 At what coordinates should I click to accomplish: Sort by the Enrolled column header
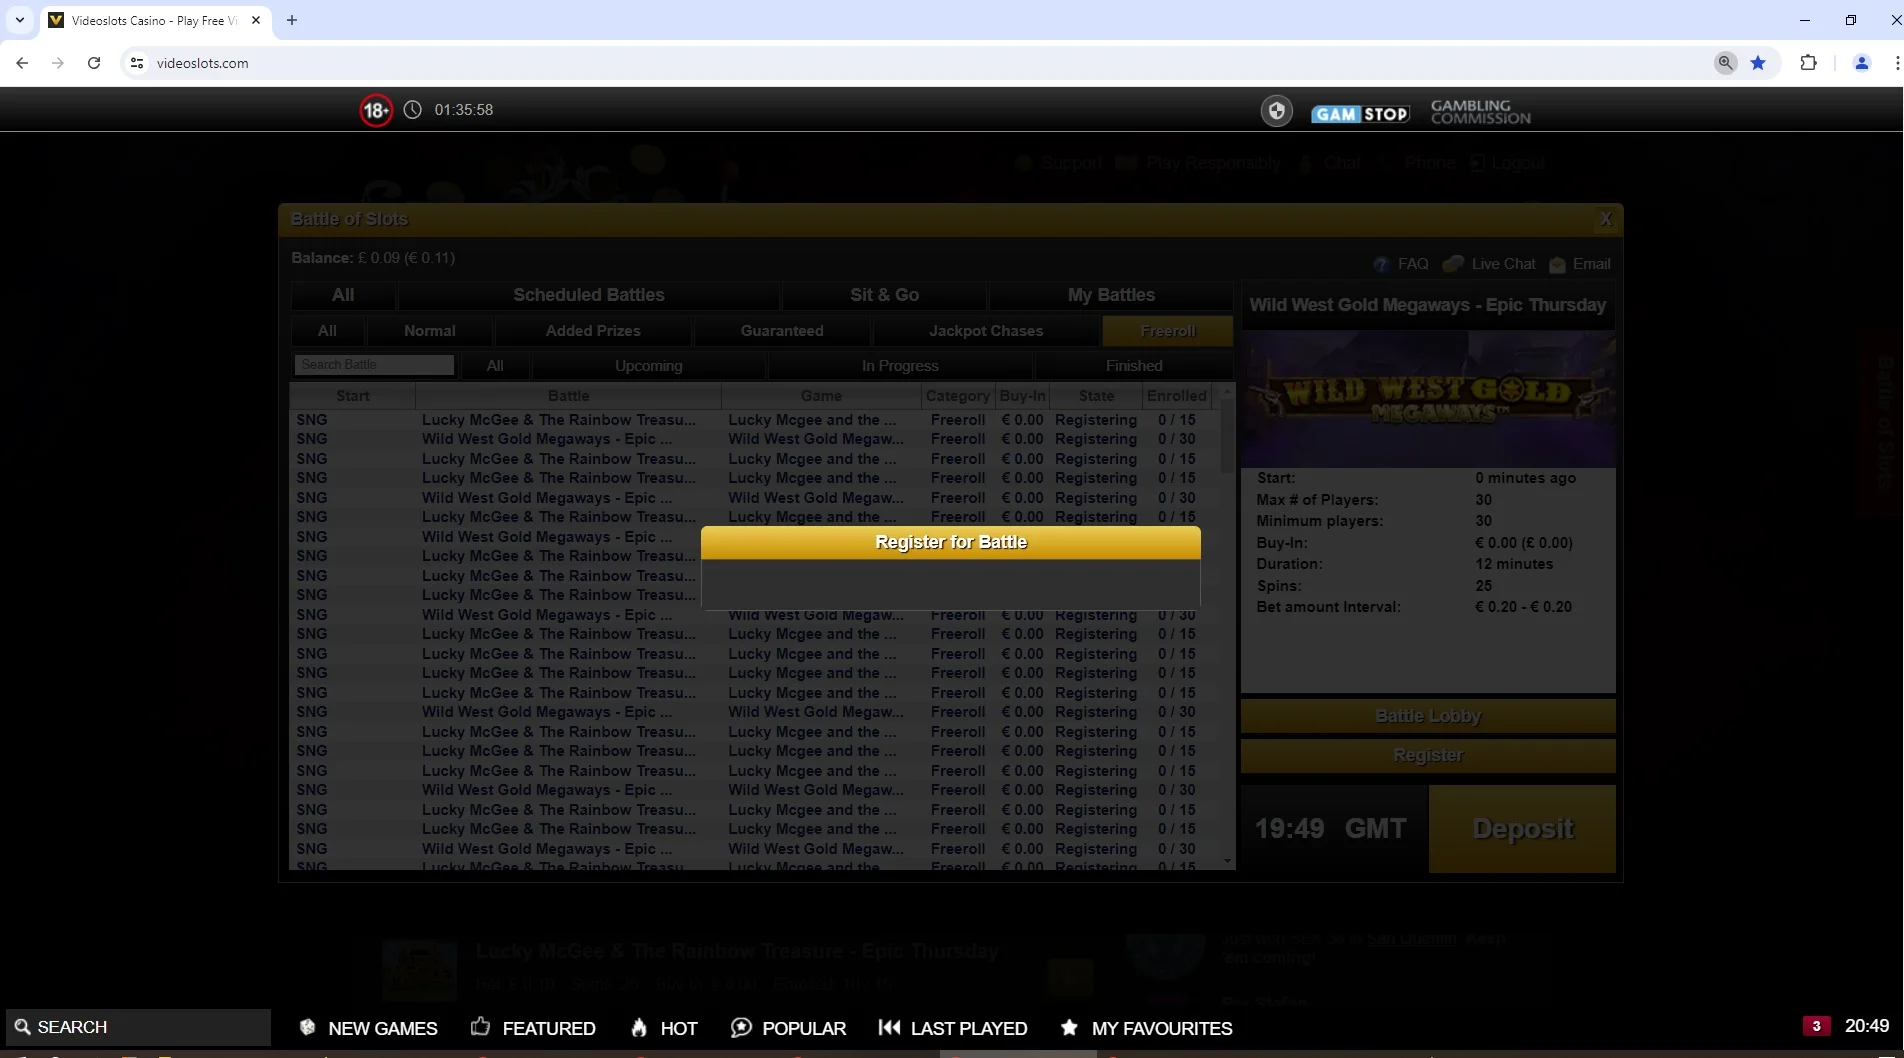[1176, 396]
